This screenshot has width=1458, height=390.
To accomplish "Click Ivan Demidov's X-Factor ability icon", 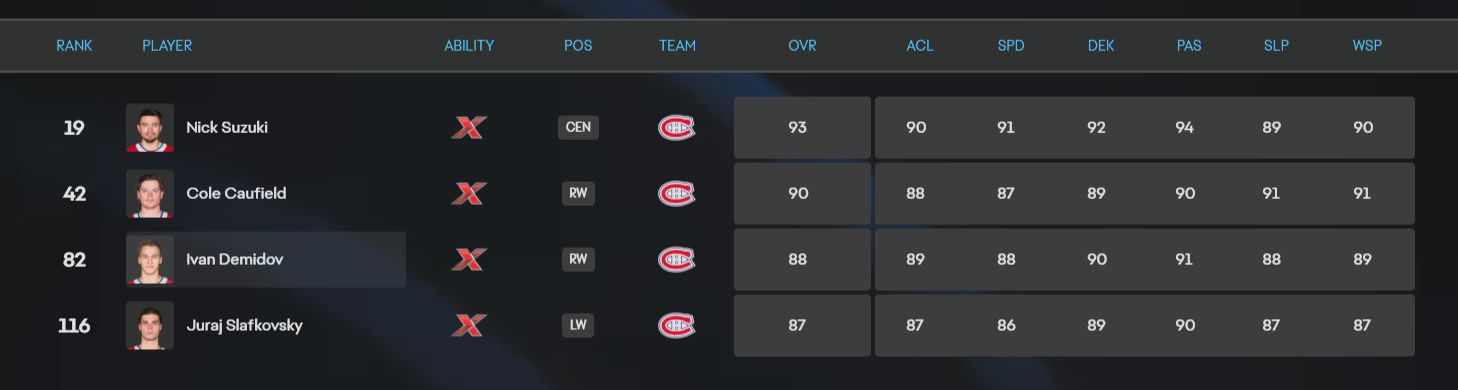I will [x=469, y=259].
